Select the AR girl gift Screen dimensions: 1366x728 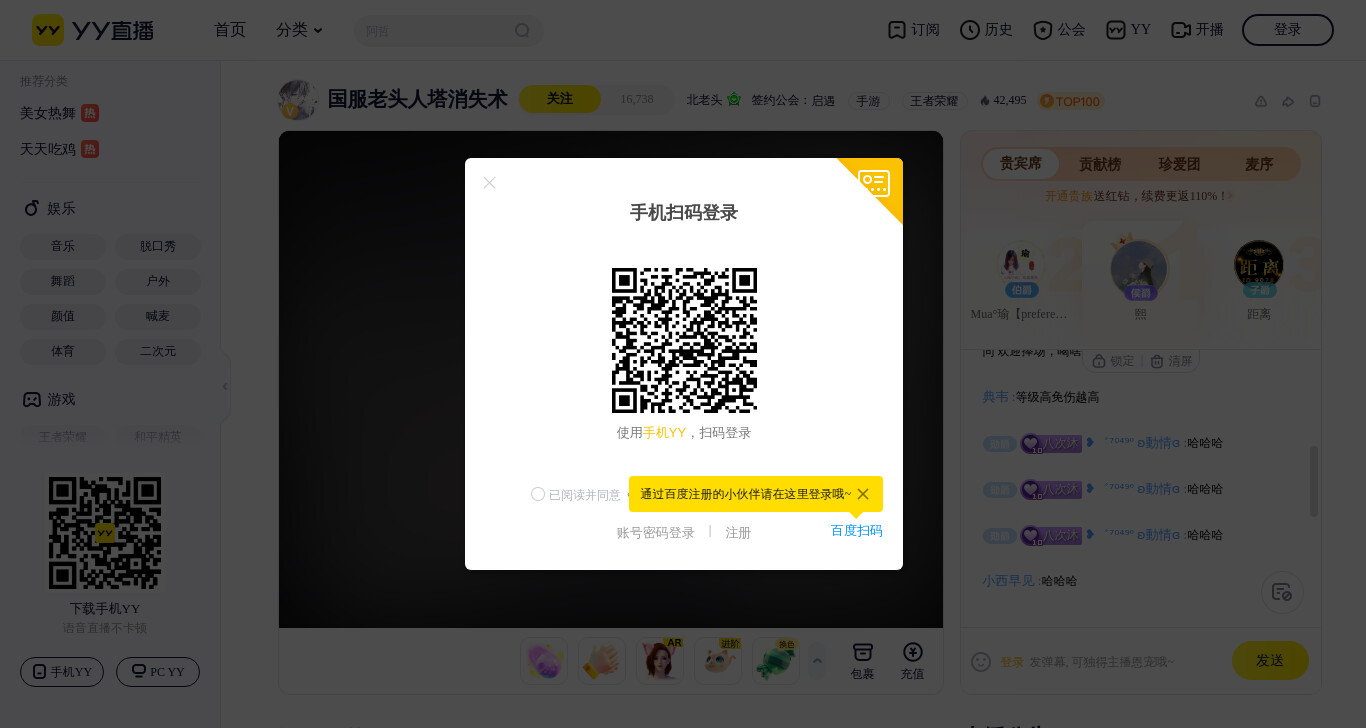pyautogui.click(x=660, y=662)
